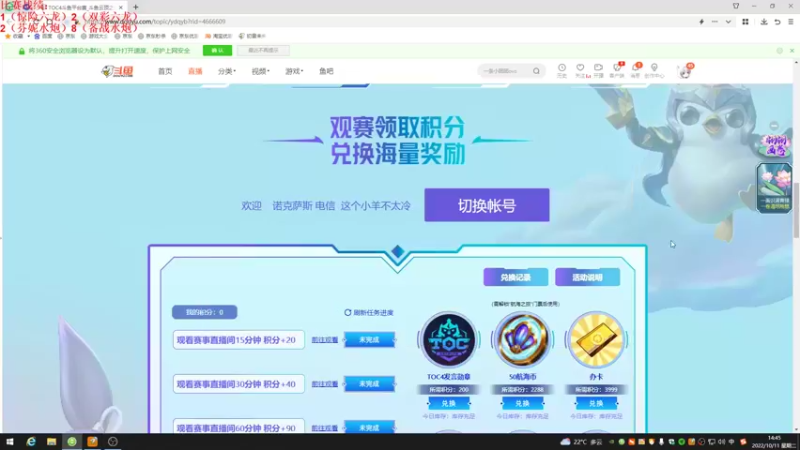800x450 pixels.
Task: Dismiss the 360 notification bar
Action: pos(792,51)
